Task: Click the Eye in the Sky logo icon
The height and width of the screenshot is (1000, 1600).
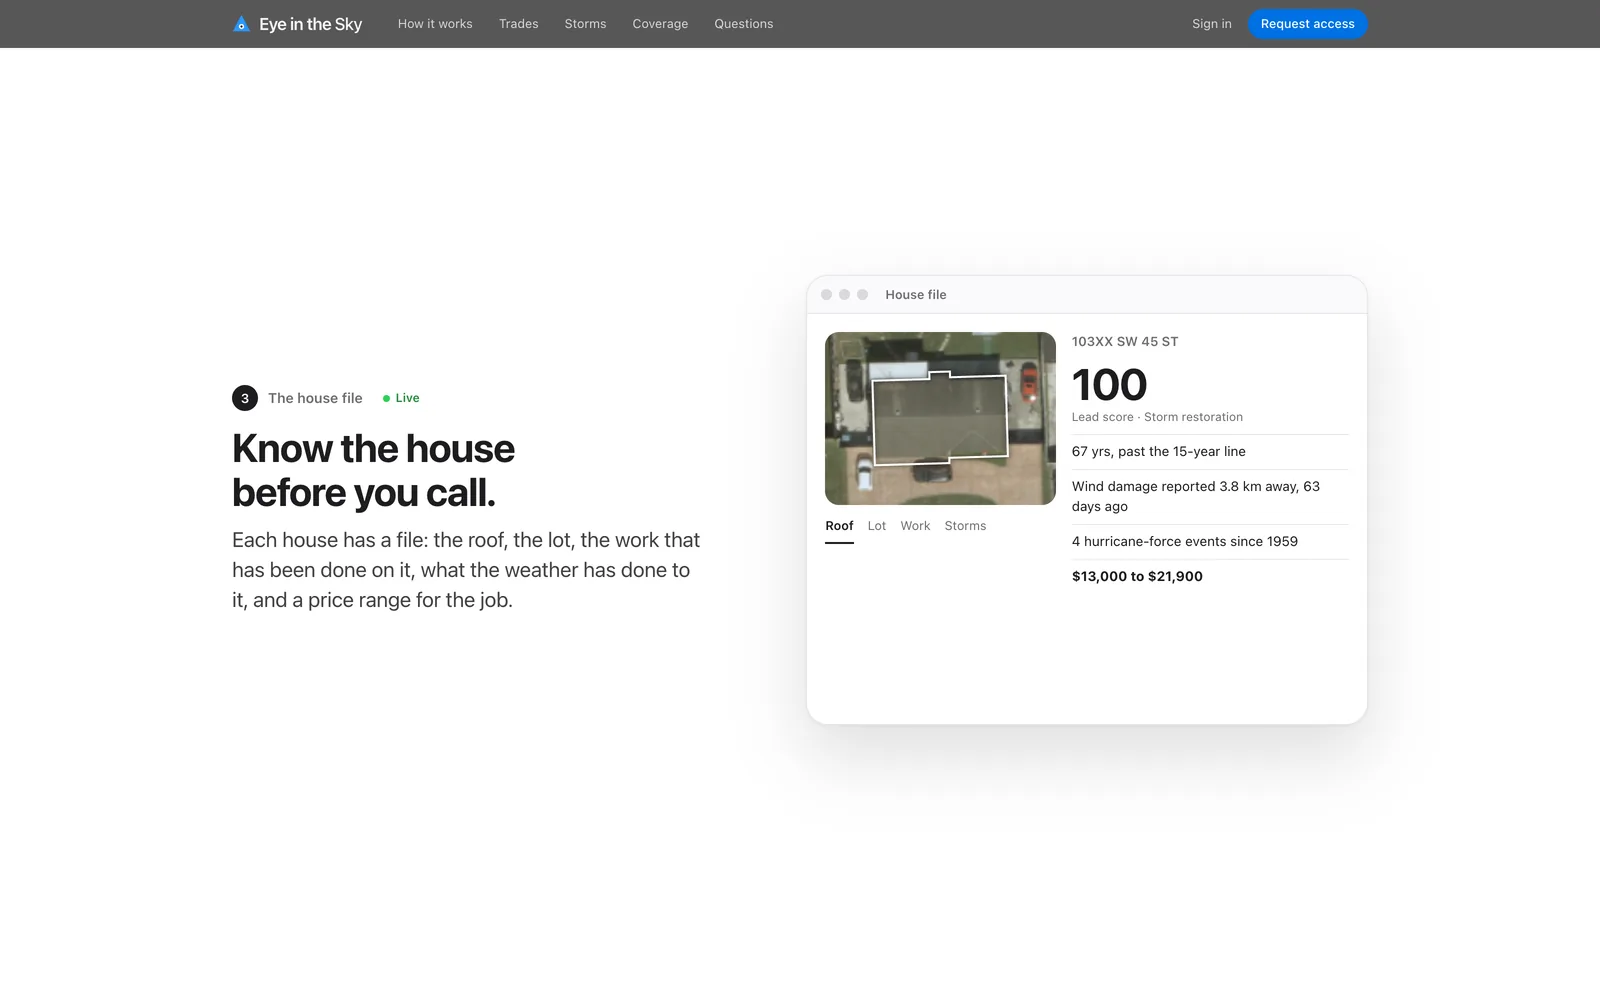Action: tap(241, 24)
